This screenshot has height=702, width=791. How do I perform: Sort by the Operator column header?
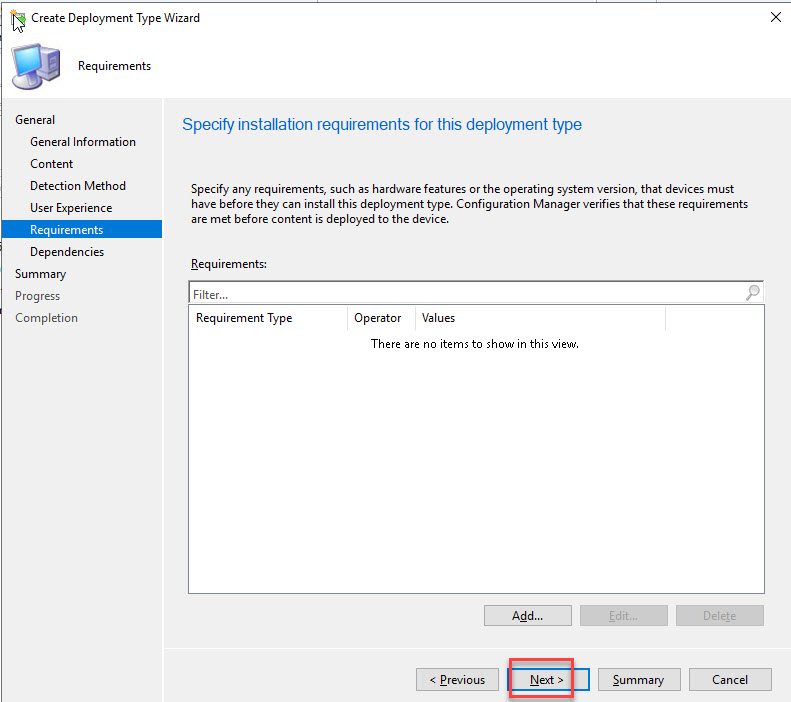378,318
